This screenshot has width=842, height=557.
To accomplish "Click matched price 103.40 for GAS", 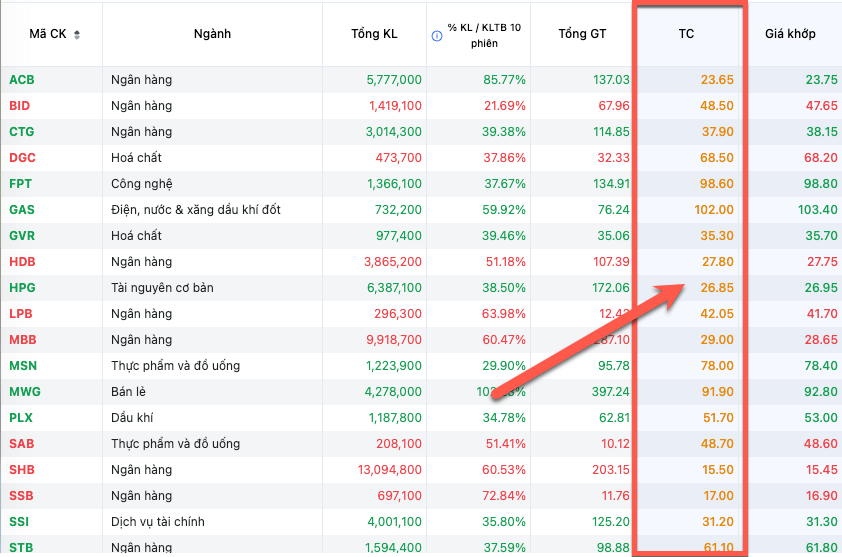I will coord(817,209).
